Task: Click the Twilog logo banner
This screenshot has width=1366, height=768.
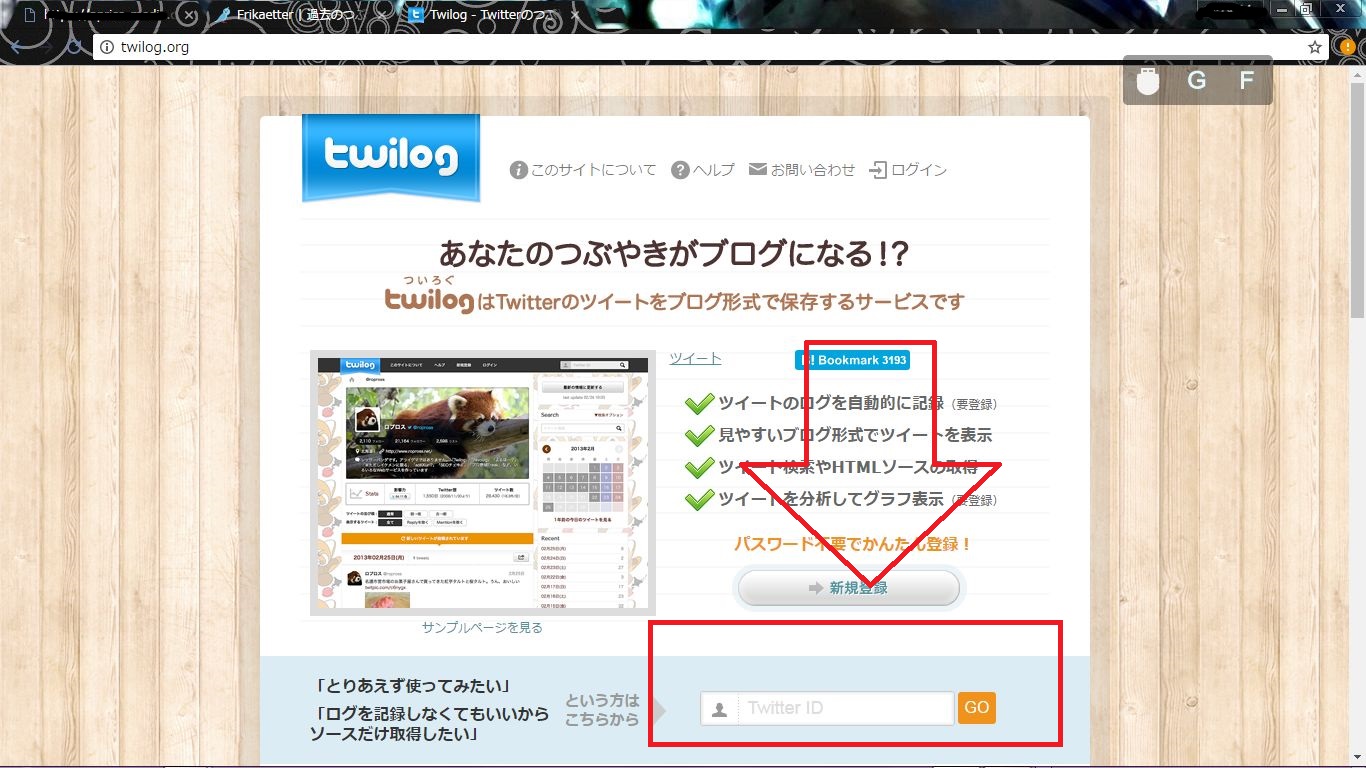Action: tap(391, 157)
